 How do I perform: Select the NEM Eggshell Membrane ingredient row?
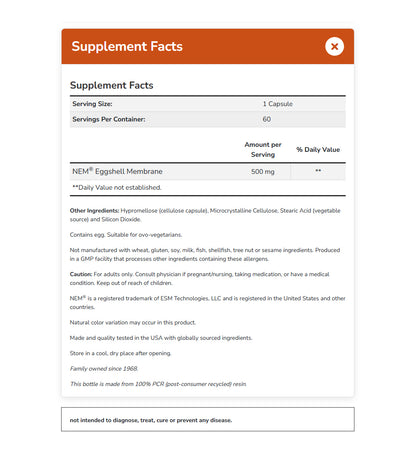pyautogui.click(x=208, y=171)
